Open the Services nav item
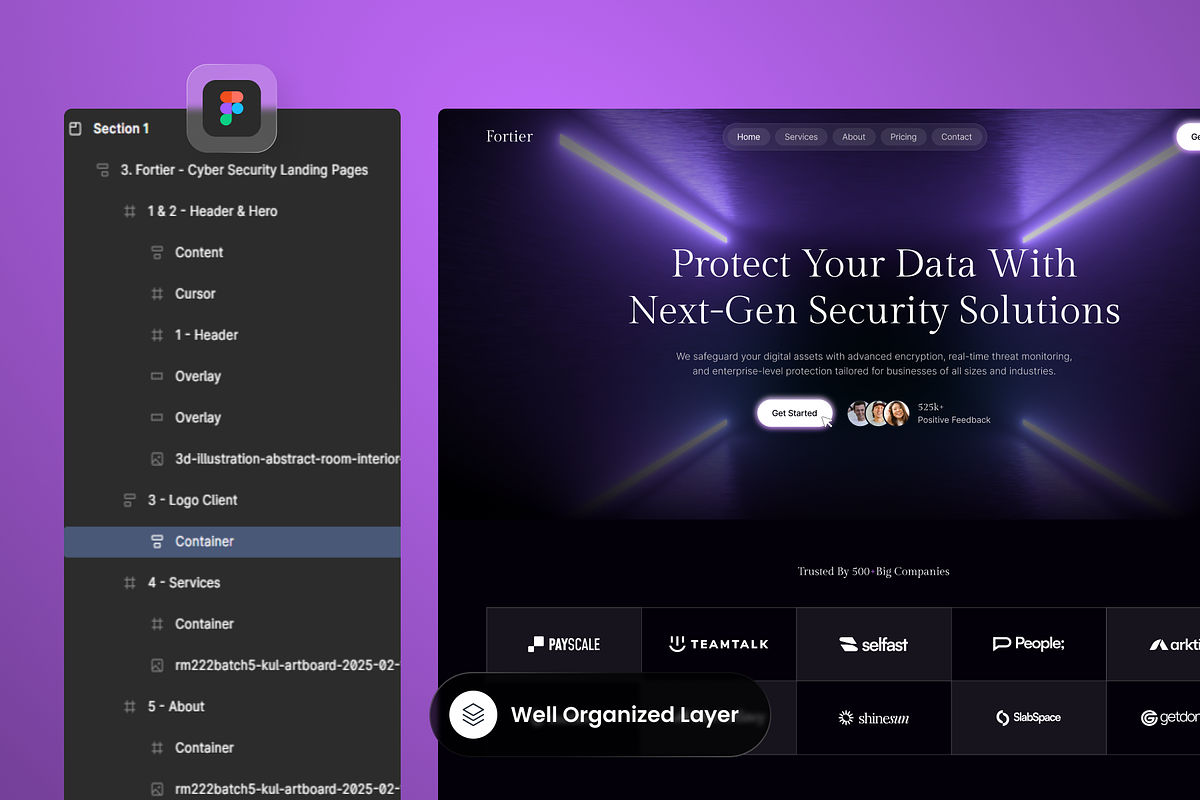 [801, 137]
